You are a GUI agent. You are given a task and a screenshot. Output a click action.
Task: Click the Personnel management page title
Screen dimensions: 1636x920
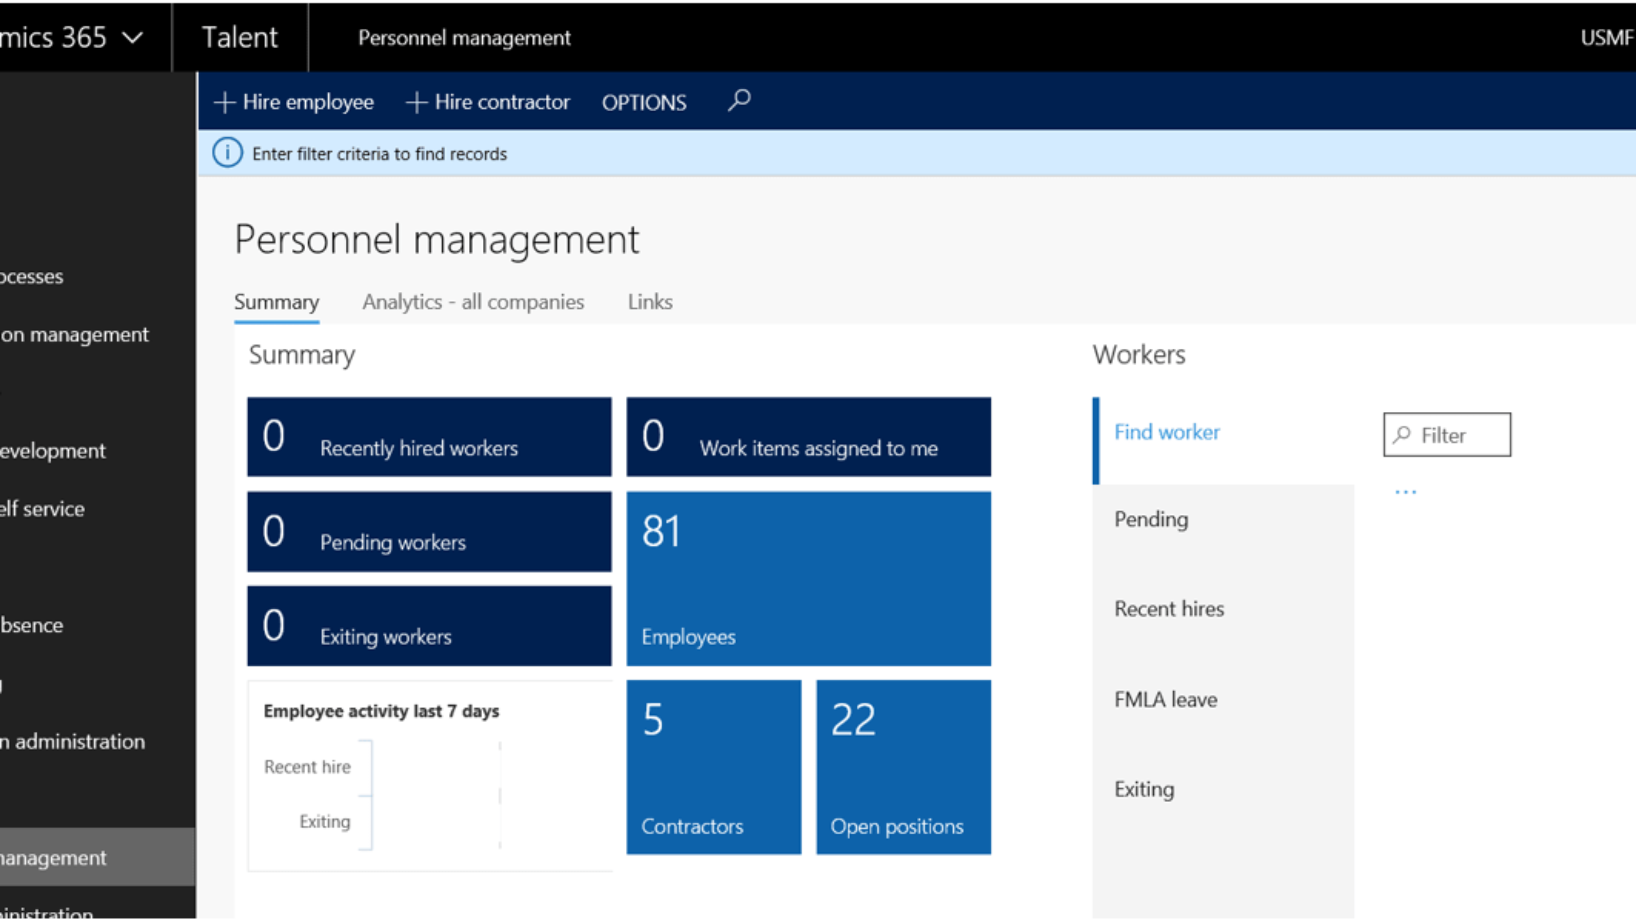[437, 240]
